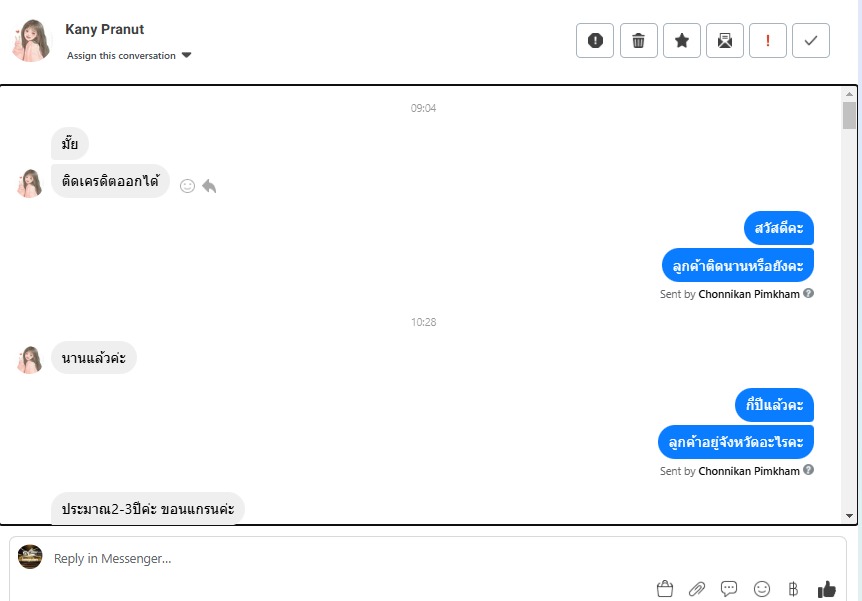Click scrollbar down arrow in chat pane
This screenshot has height=601, width=862.
849,516
